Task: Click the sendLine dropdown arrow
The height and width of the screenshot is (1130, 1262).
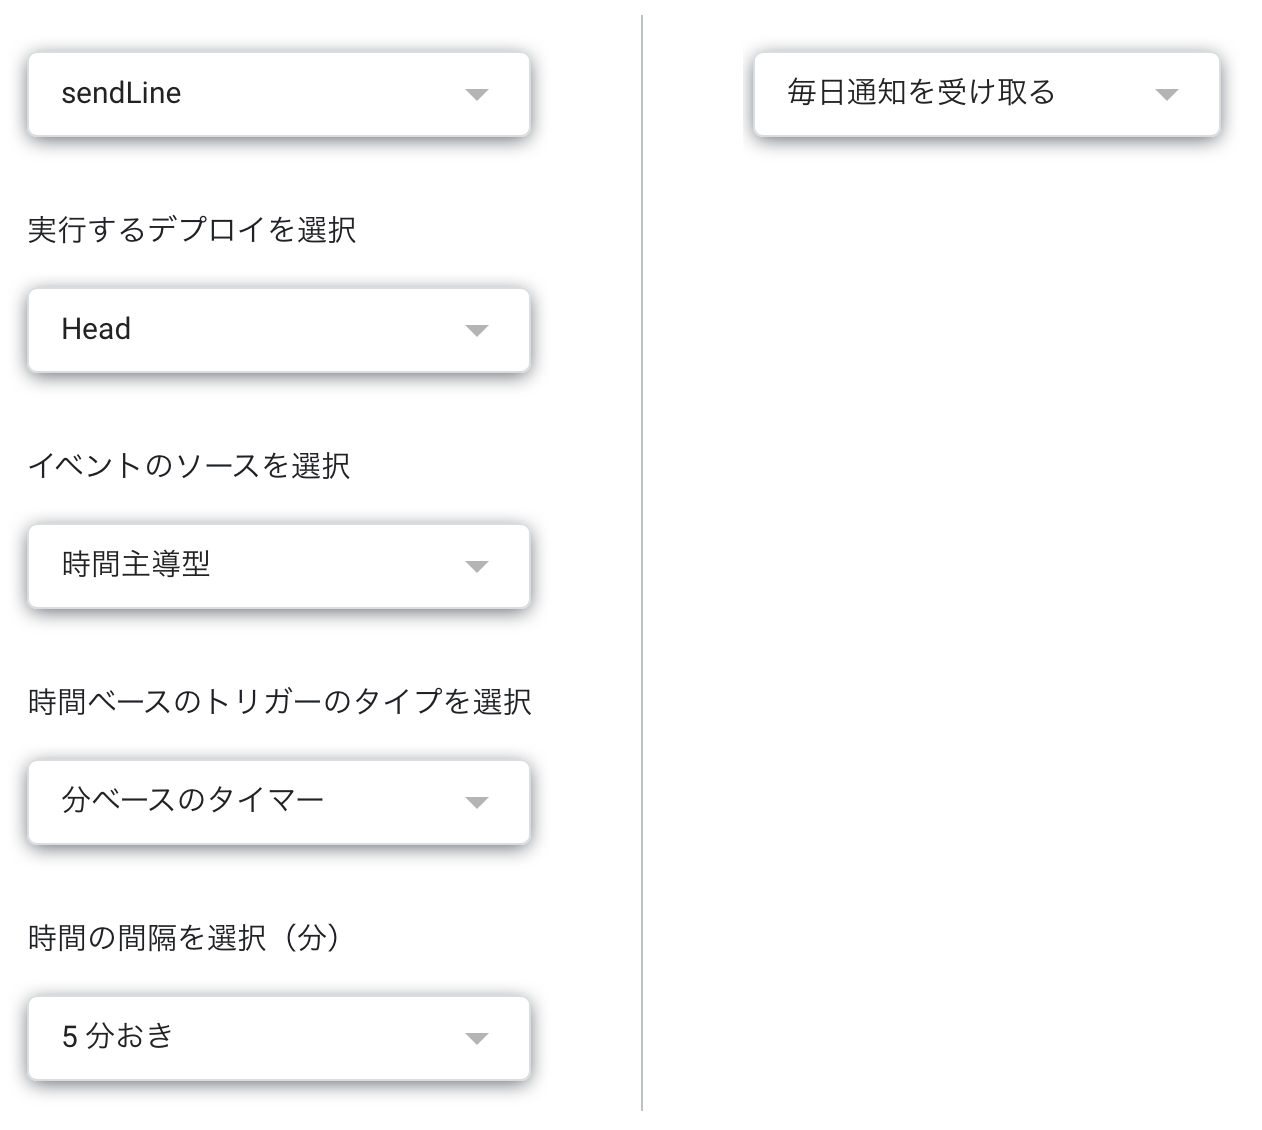Action: [478, 95]
